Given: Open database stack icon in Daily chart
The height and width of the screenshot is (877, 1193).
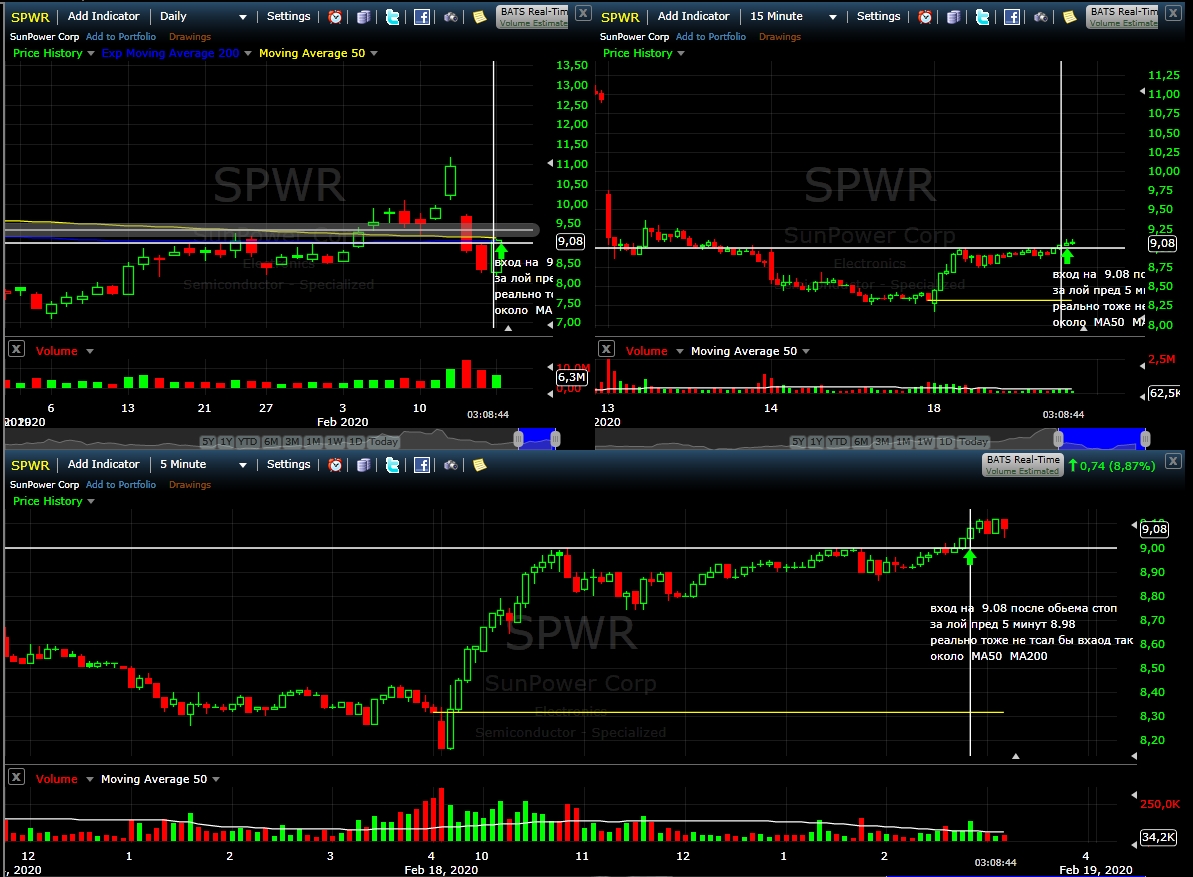Looking at the screenshot, I should [x=364, y=17].
